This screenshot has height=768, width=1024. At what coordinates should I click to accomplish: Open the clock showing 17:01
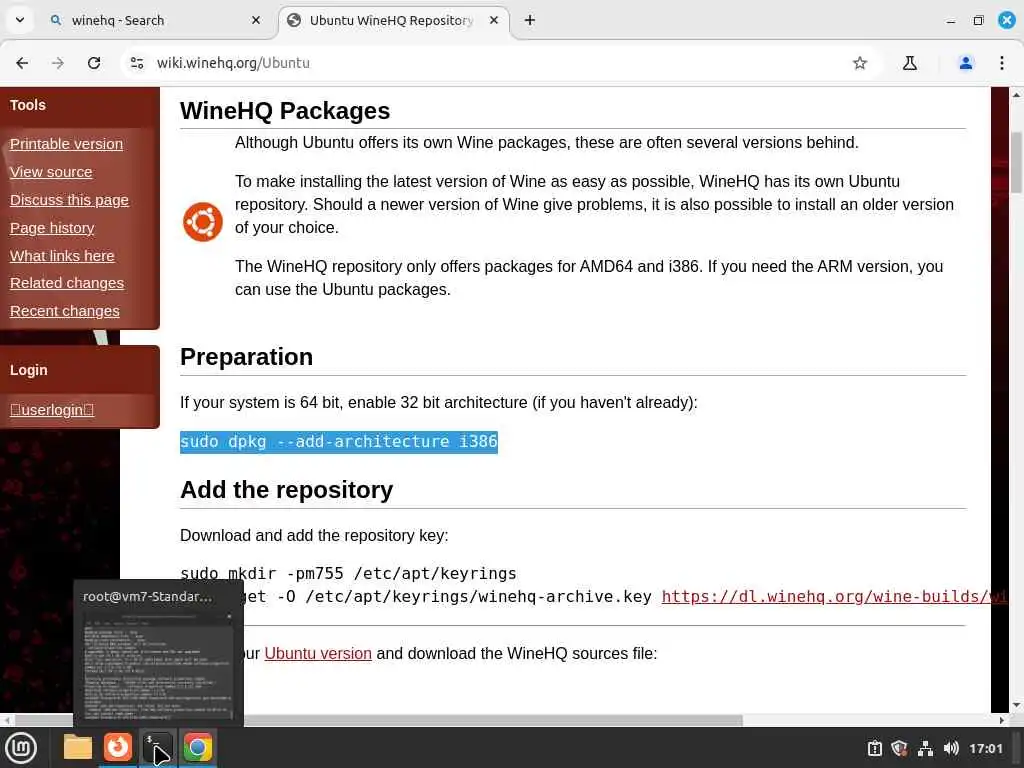point(985,748)
